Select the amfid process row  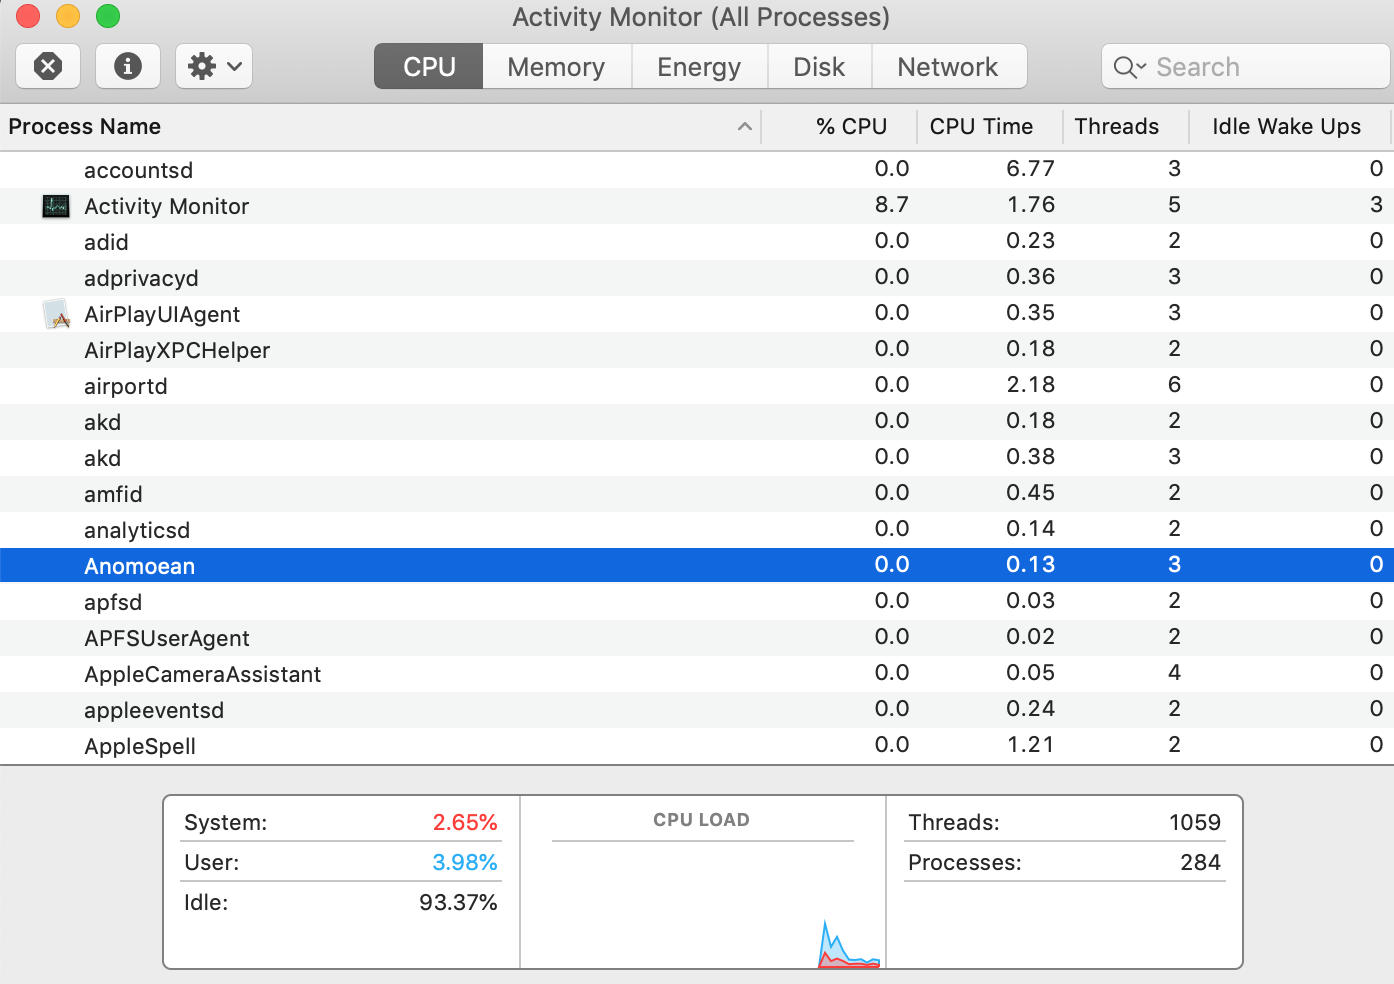tap(697, 494)
